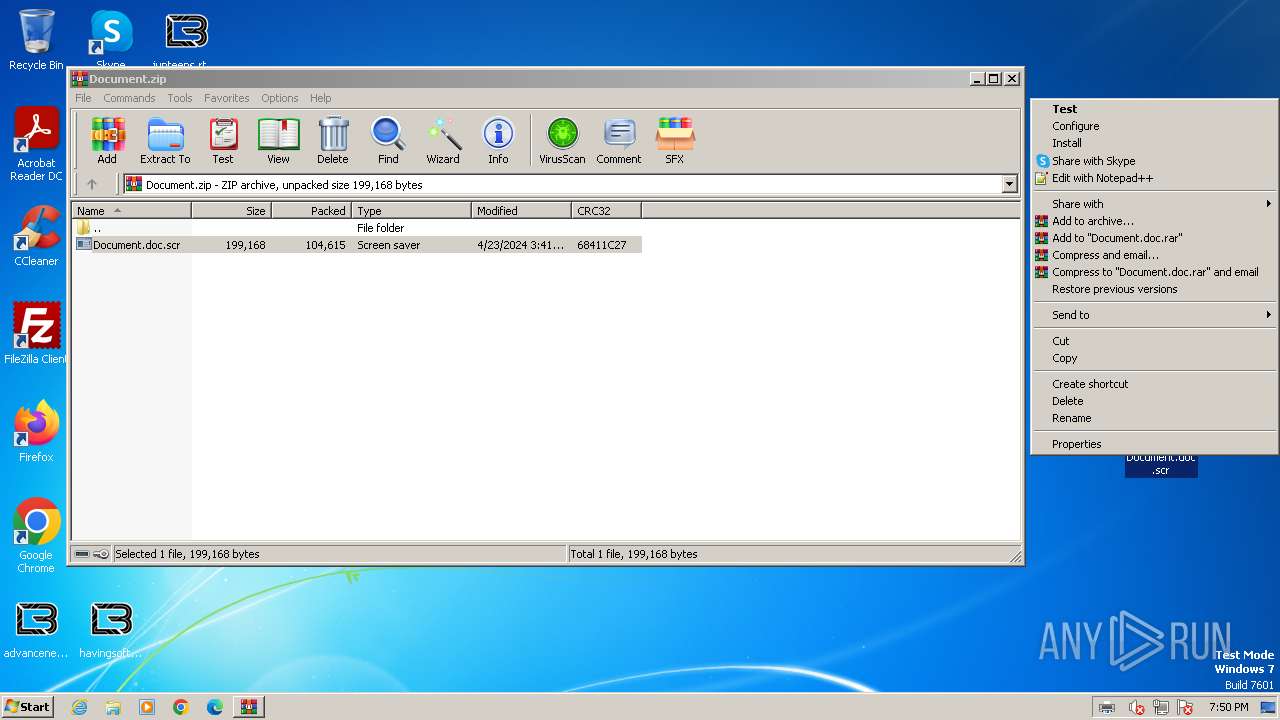Click the Delete trash can toolbar icon
1280x720 pixels.
click(x=333, y=140)
